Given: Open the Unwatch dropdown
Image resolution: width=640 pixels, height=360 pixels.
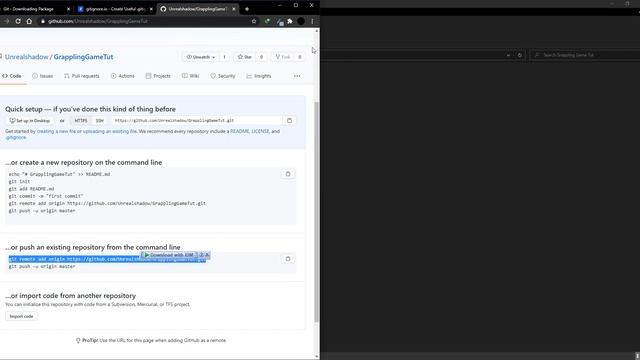Looking at the screenshot, I should coord(200,57).
